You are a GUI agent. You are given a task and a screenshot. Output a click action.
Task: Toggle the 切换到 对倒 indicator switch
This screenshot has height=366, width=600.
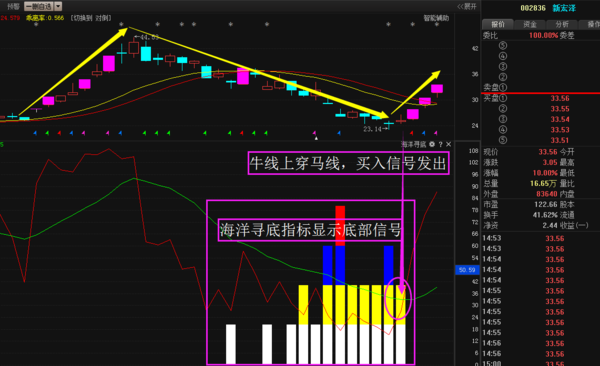(91, 18)
